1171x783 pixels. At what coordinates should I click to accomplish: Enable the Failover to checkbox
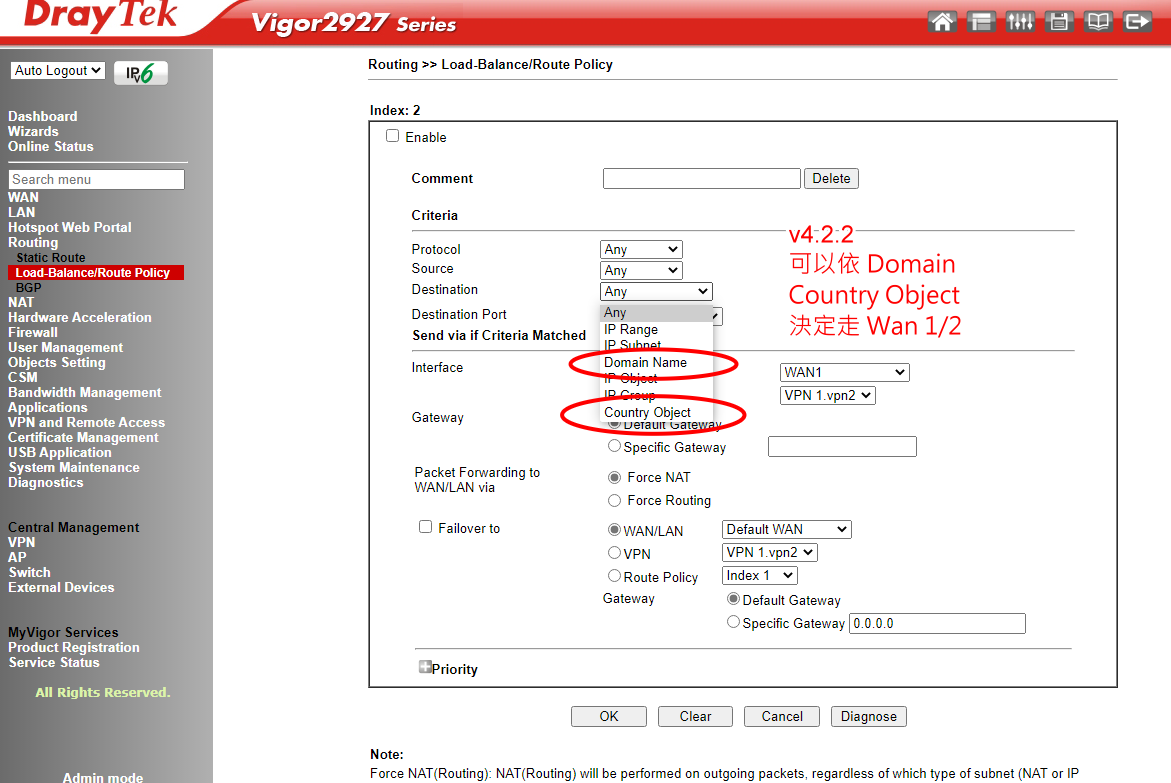pyautogui.click(x=426, y=527)
